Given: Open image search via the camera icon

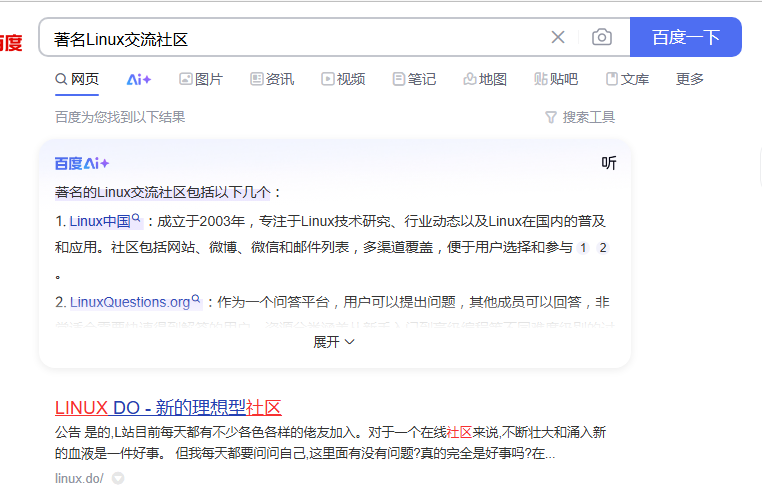Looking at the screenshot, I should pyautogui.click(x=602, y=37).
